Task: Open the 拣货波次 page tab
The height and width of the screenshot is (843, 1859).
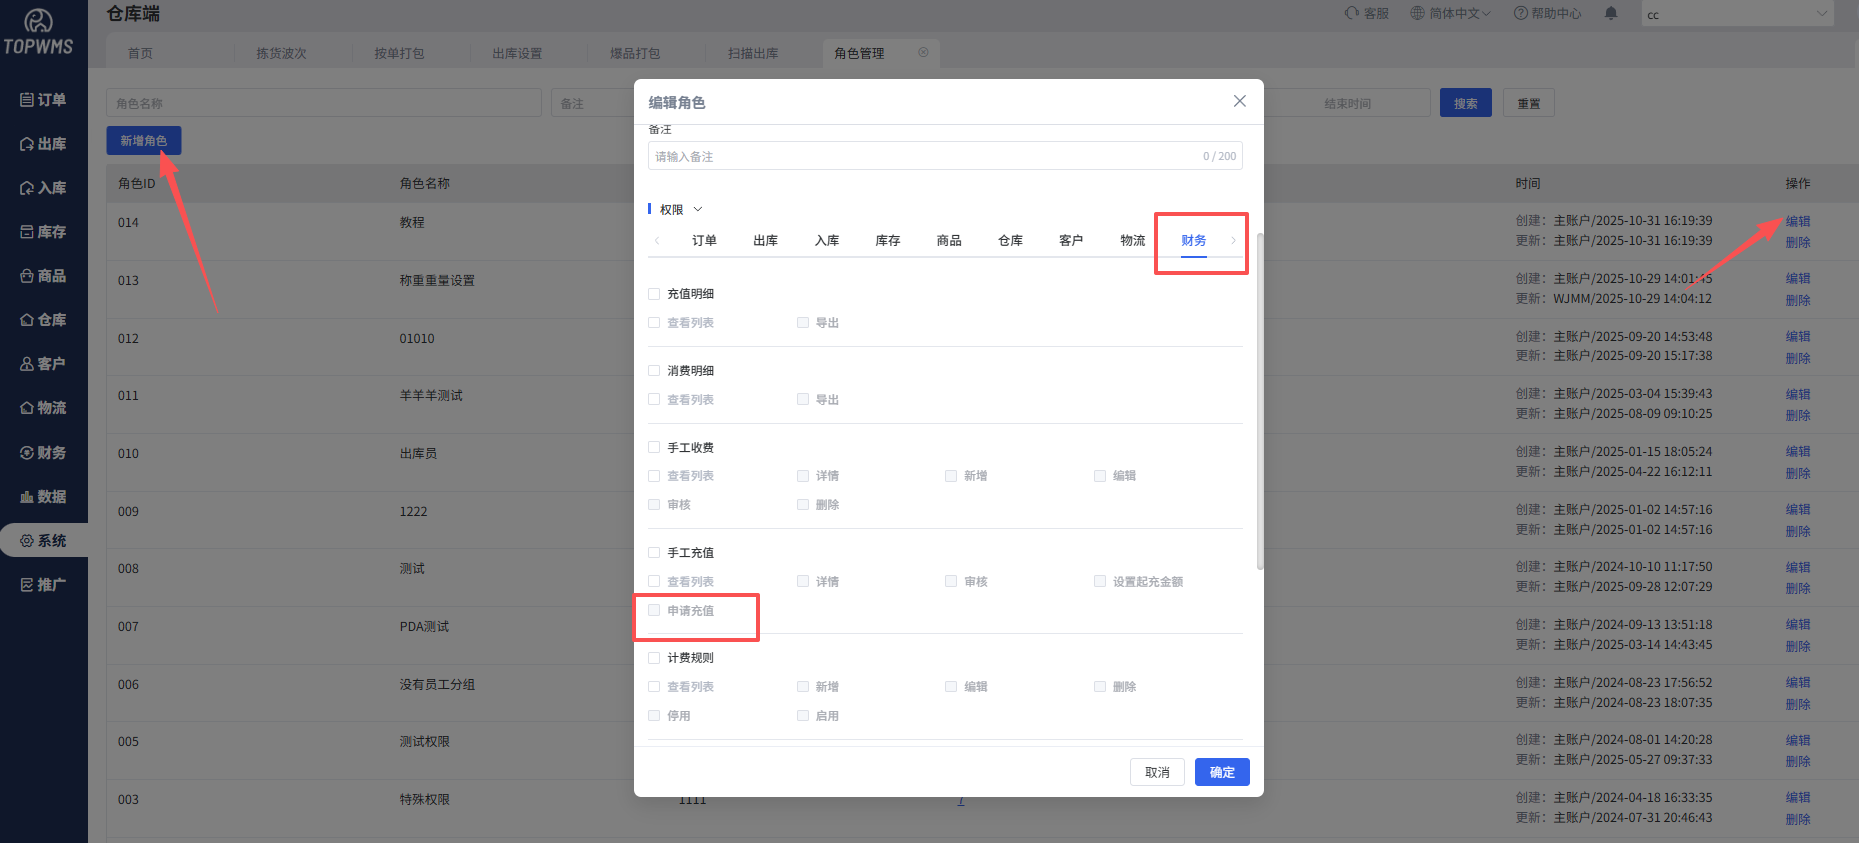Action: pos(281,53)
